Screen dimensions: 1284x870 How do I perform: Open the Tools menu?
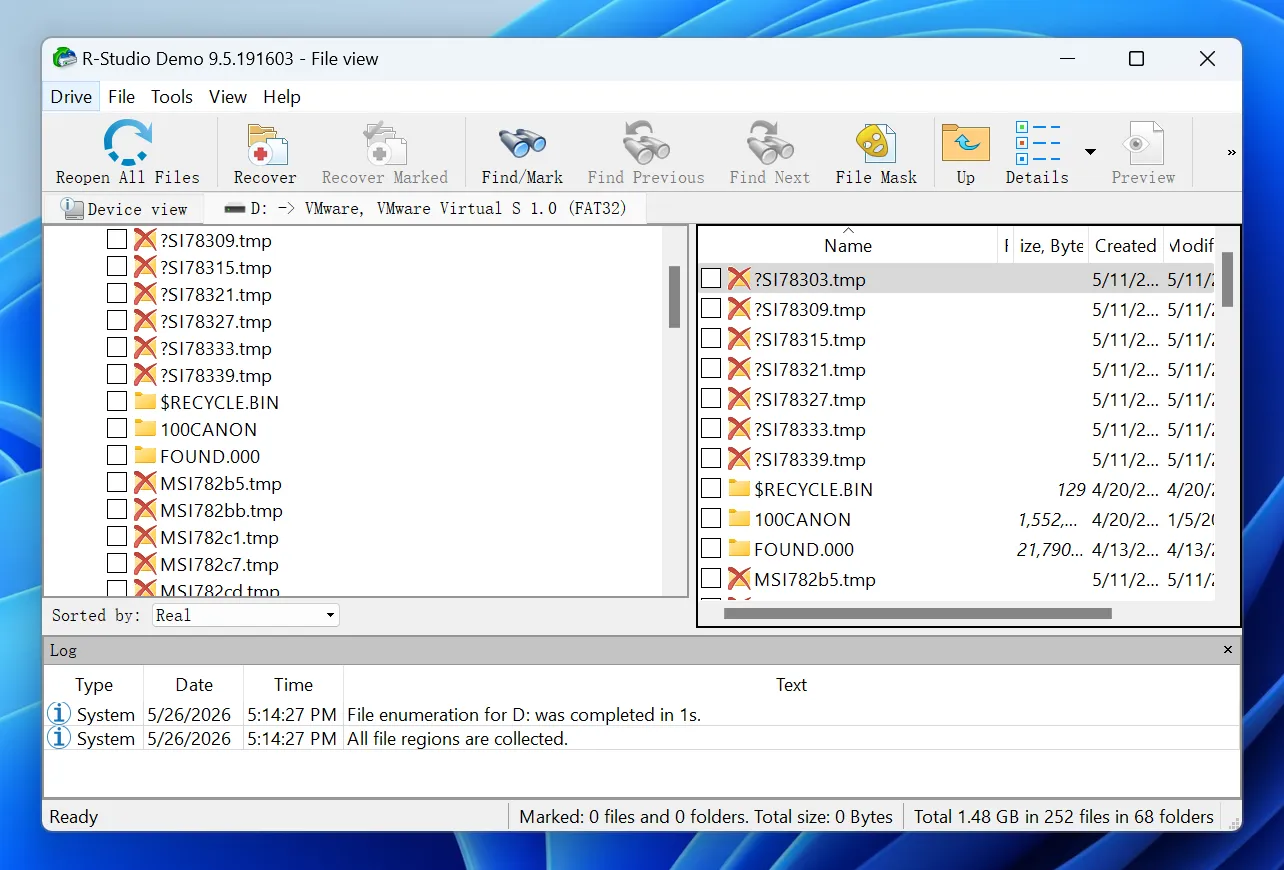[x=172, y=97]
